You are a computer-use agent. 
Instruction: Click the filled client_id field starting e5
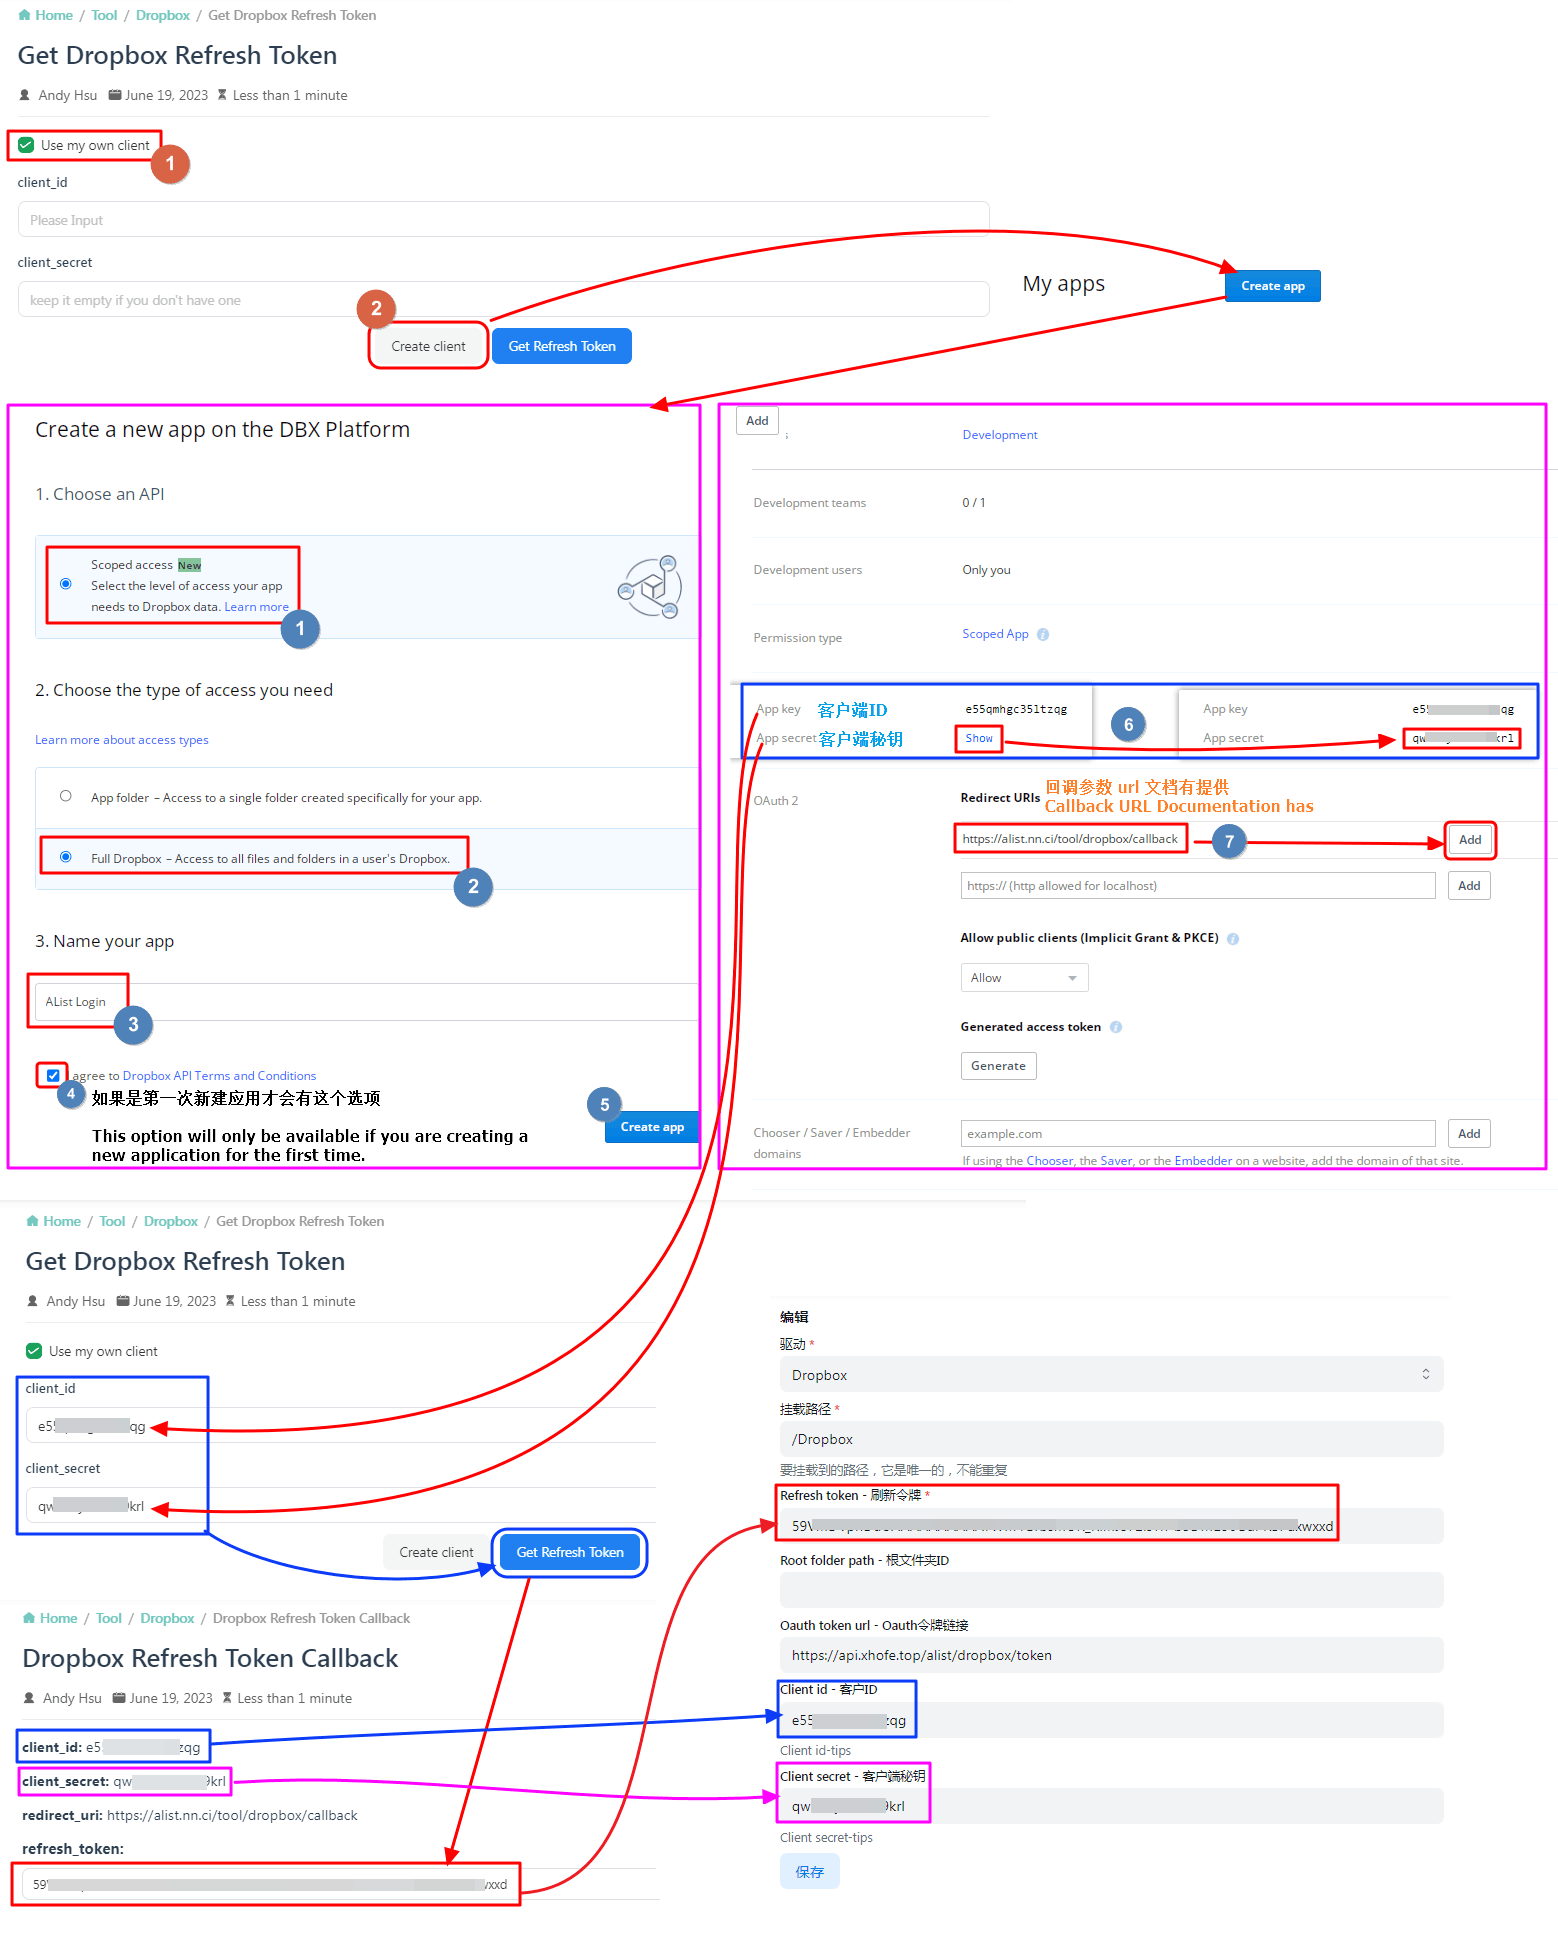(340, 1426)
